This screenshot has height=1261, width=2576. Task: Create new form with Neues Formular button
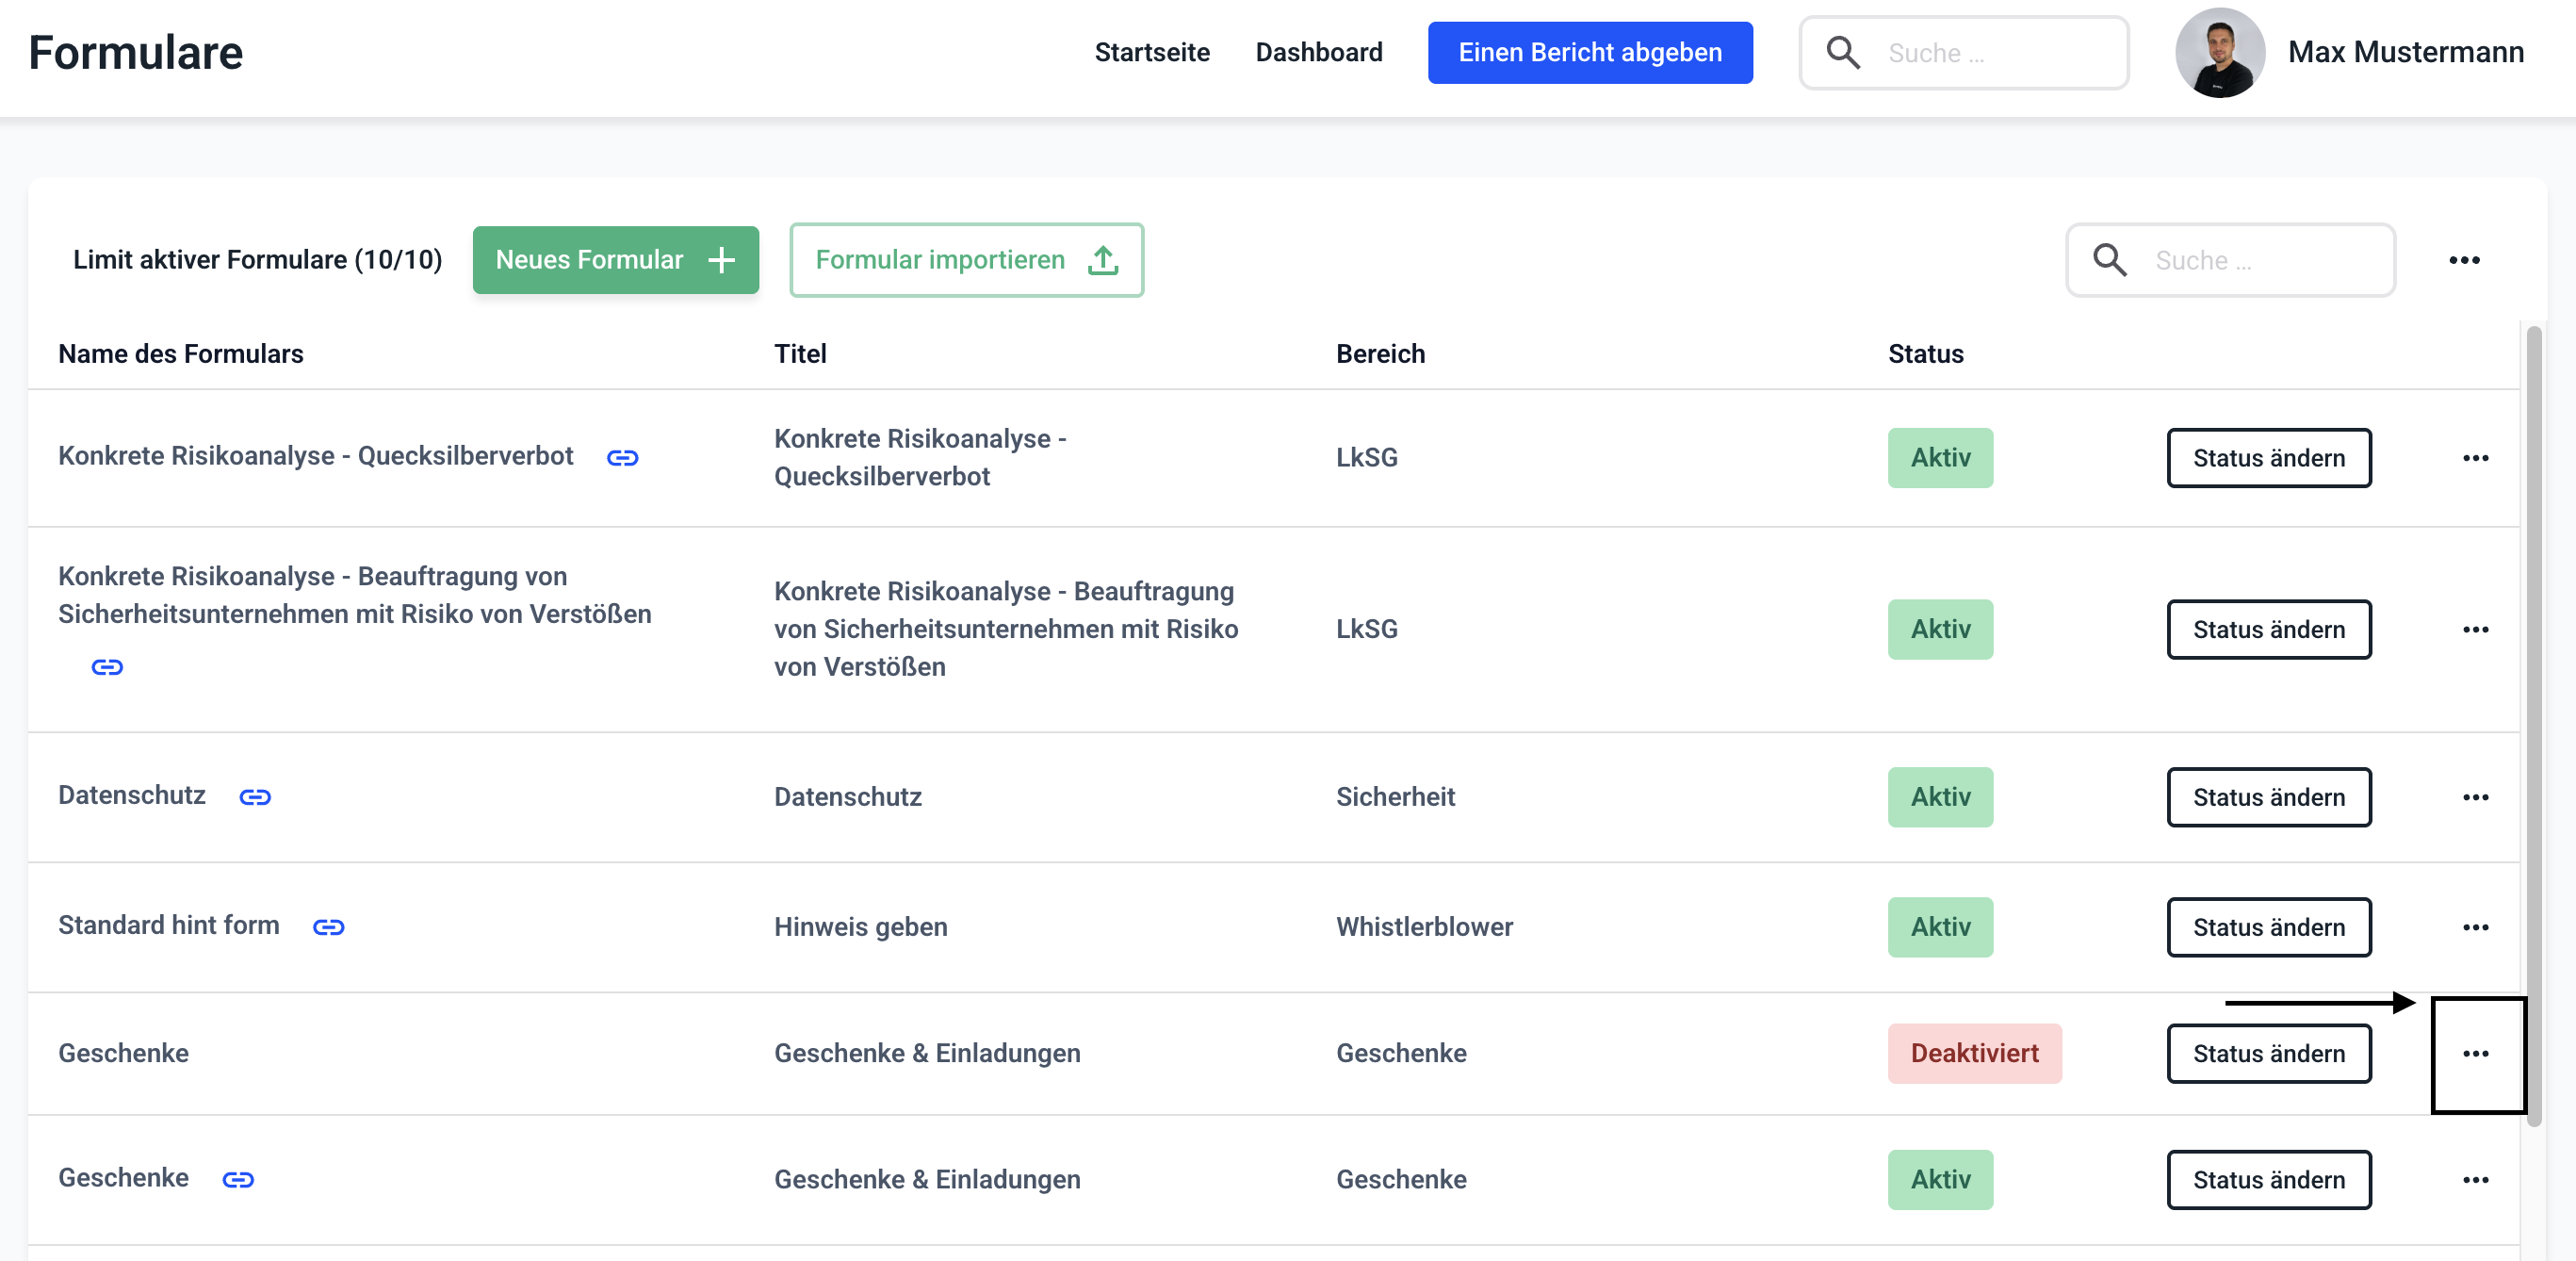pos(615,260)
